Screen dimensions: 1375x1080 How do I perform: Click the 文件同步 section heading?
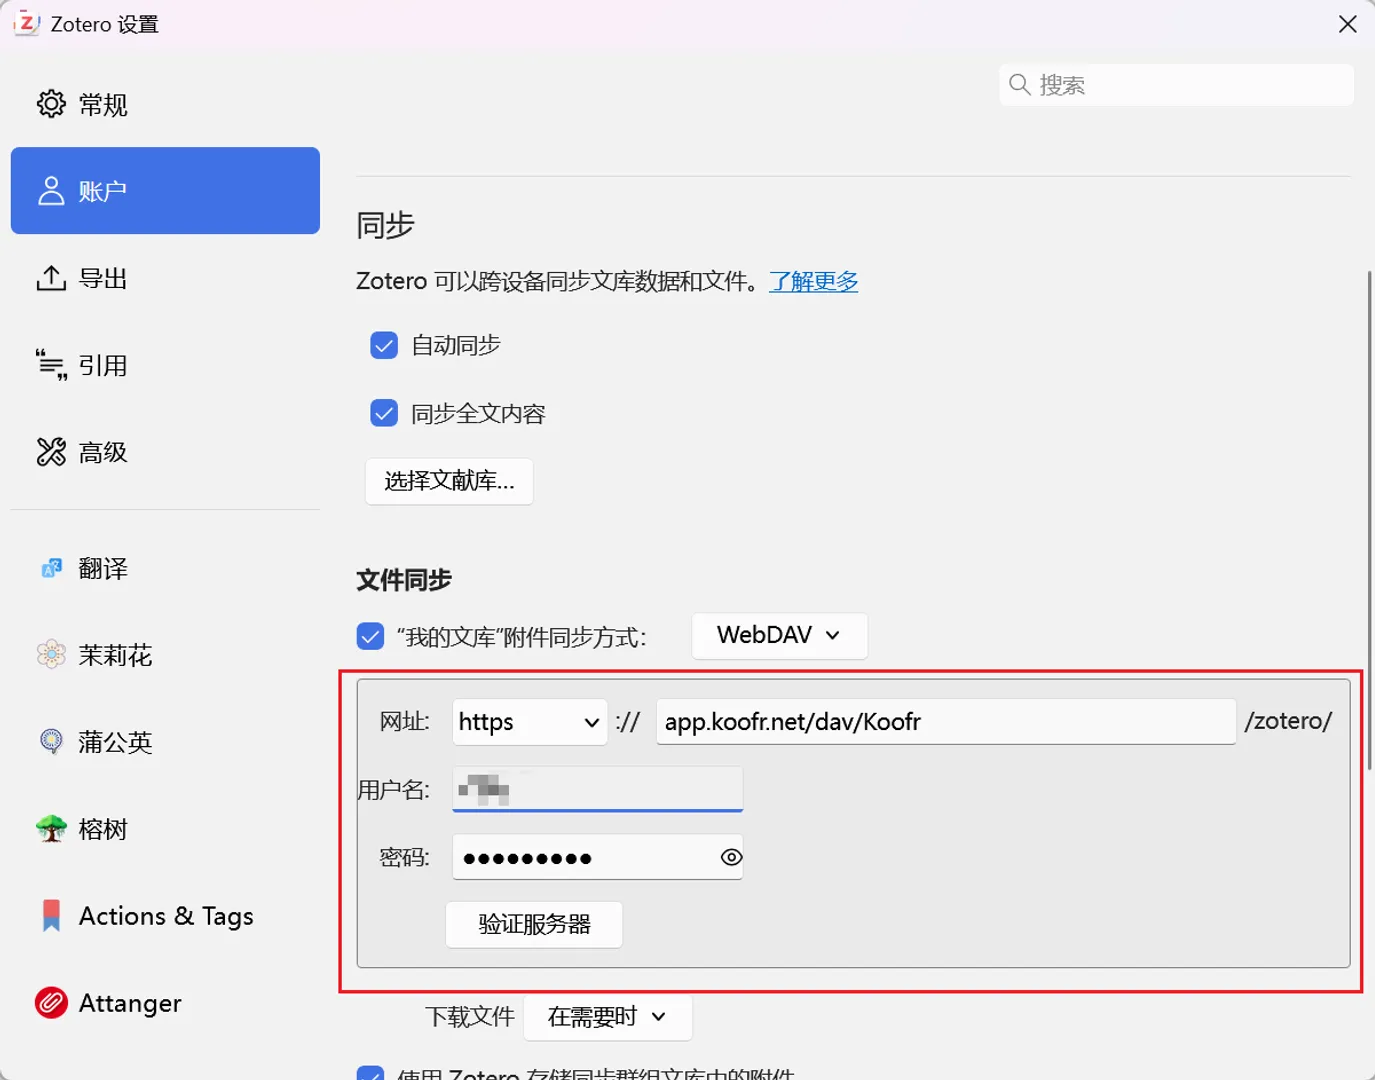click(404, 580)
